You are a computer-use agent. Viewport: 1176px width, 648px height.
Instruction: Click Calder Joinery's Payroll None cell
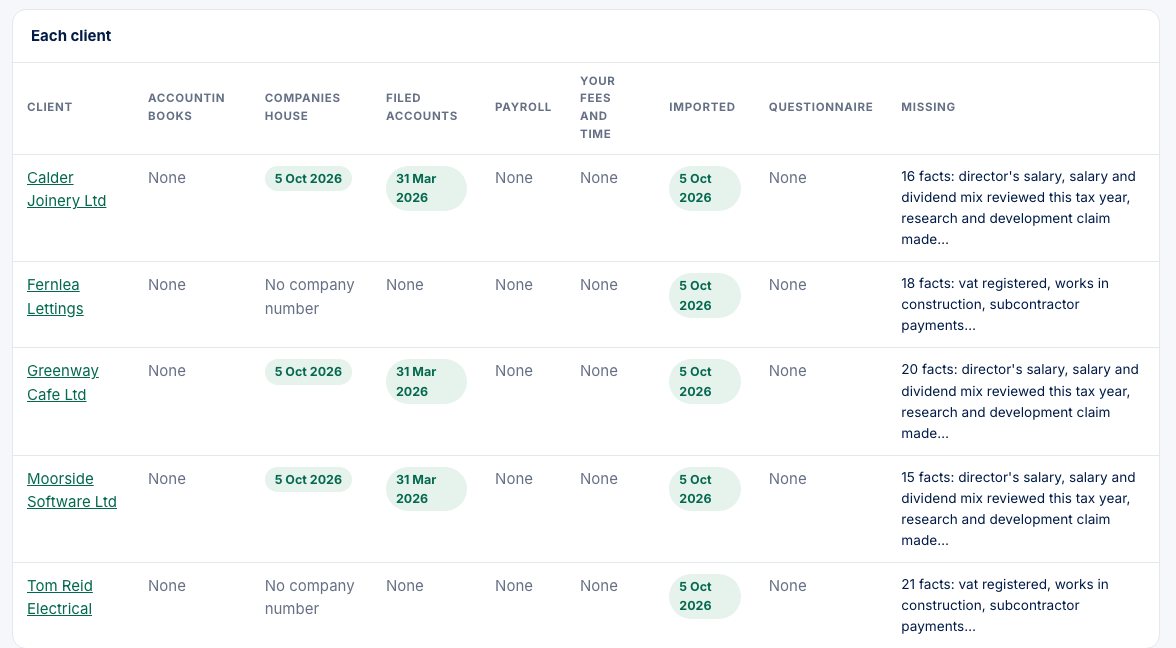point(514,178)
